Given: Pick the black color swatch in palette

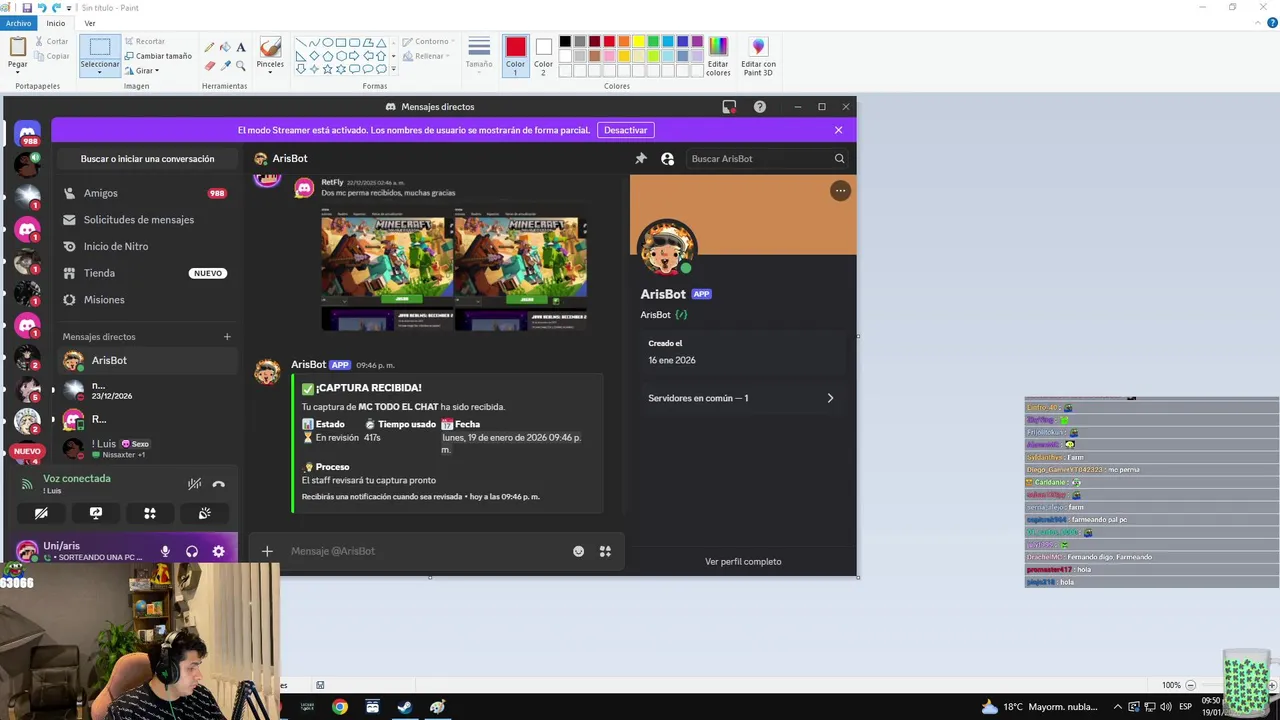Looking at the screenshot, I should (x=565, y=41).
